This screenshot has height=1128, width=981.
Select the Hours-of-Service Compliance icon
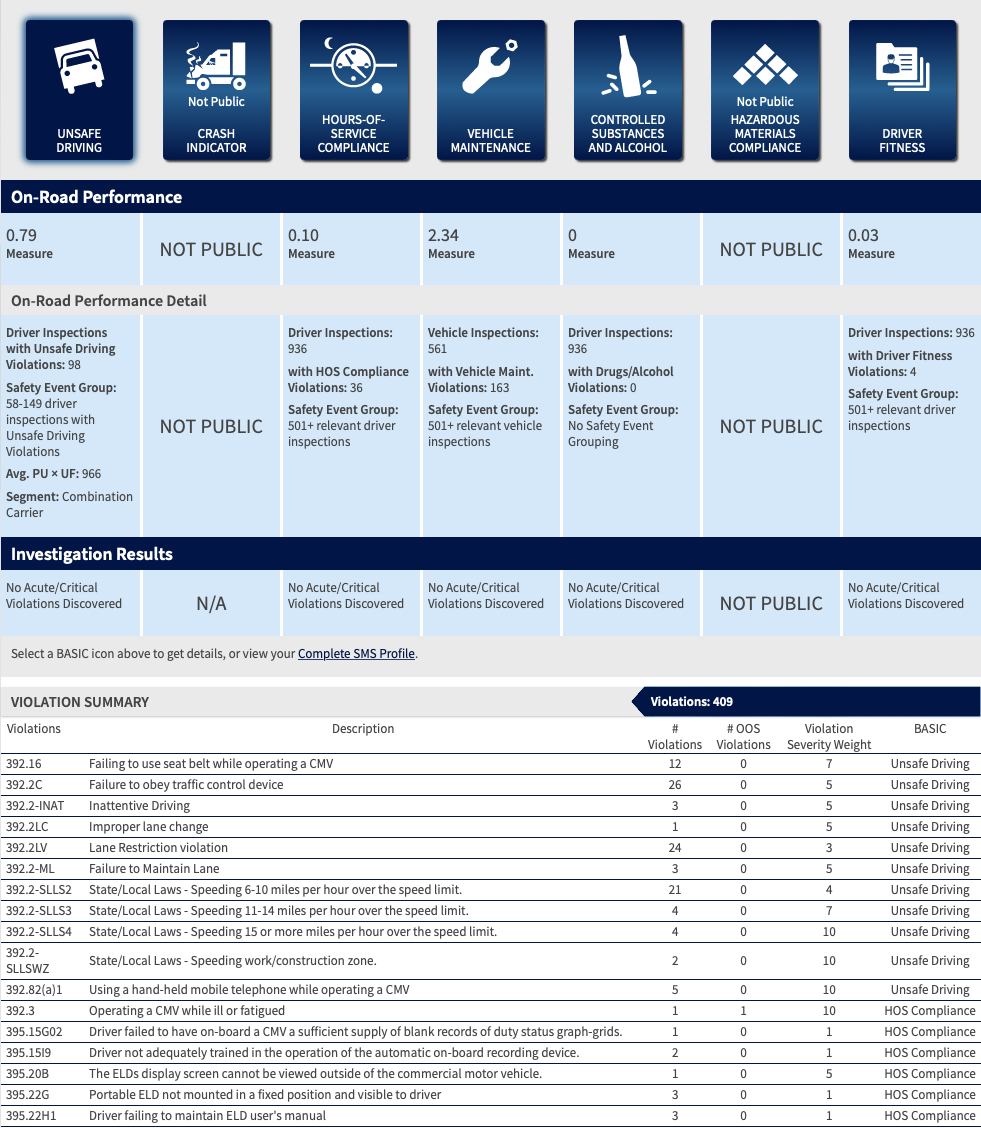click(x=353, y=90)
